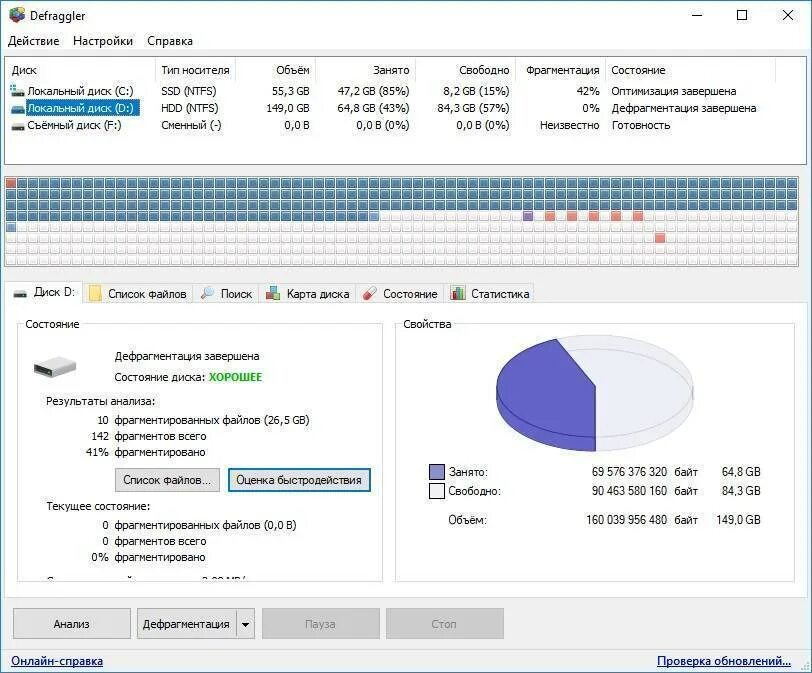Click the 90 463 580 160 байт value

tap(645, 491)
